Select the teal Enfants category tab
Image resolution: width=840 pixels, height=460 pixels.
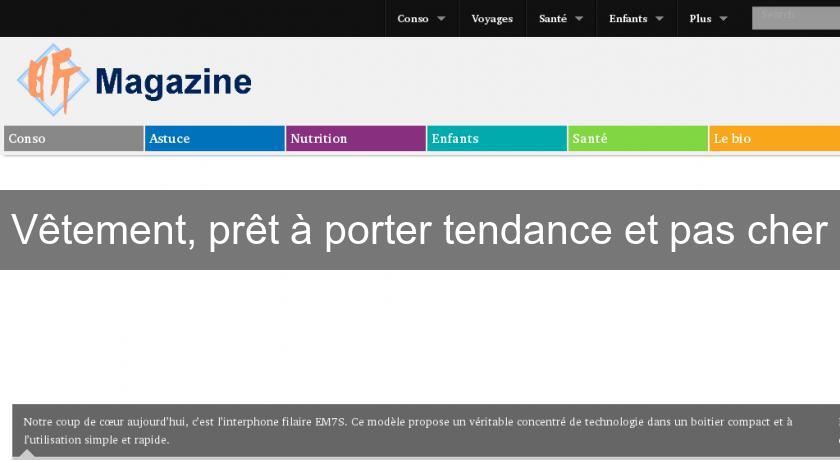[x=497, y=139]
